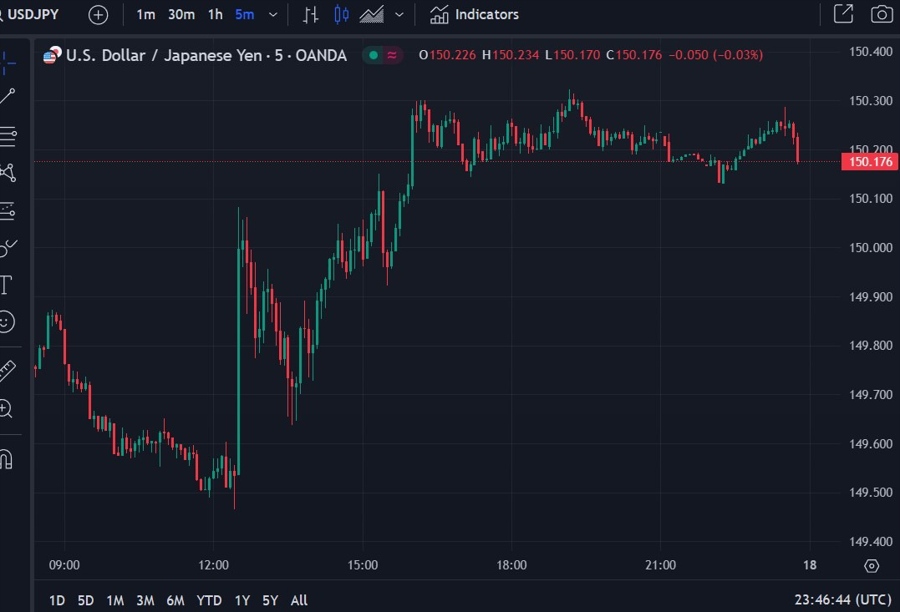This screenshot has width=900, height=612.
Task: Switch chart to candlestick style
Action: pos(341,14)
